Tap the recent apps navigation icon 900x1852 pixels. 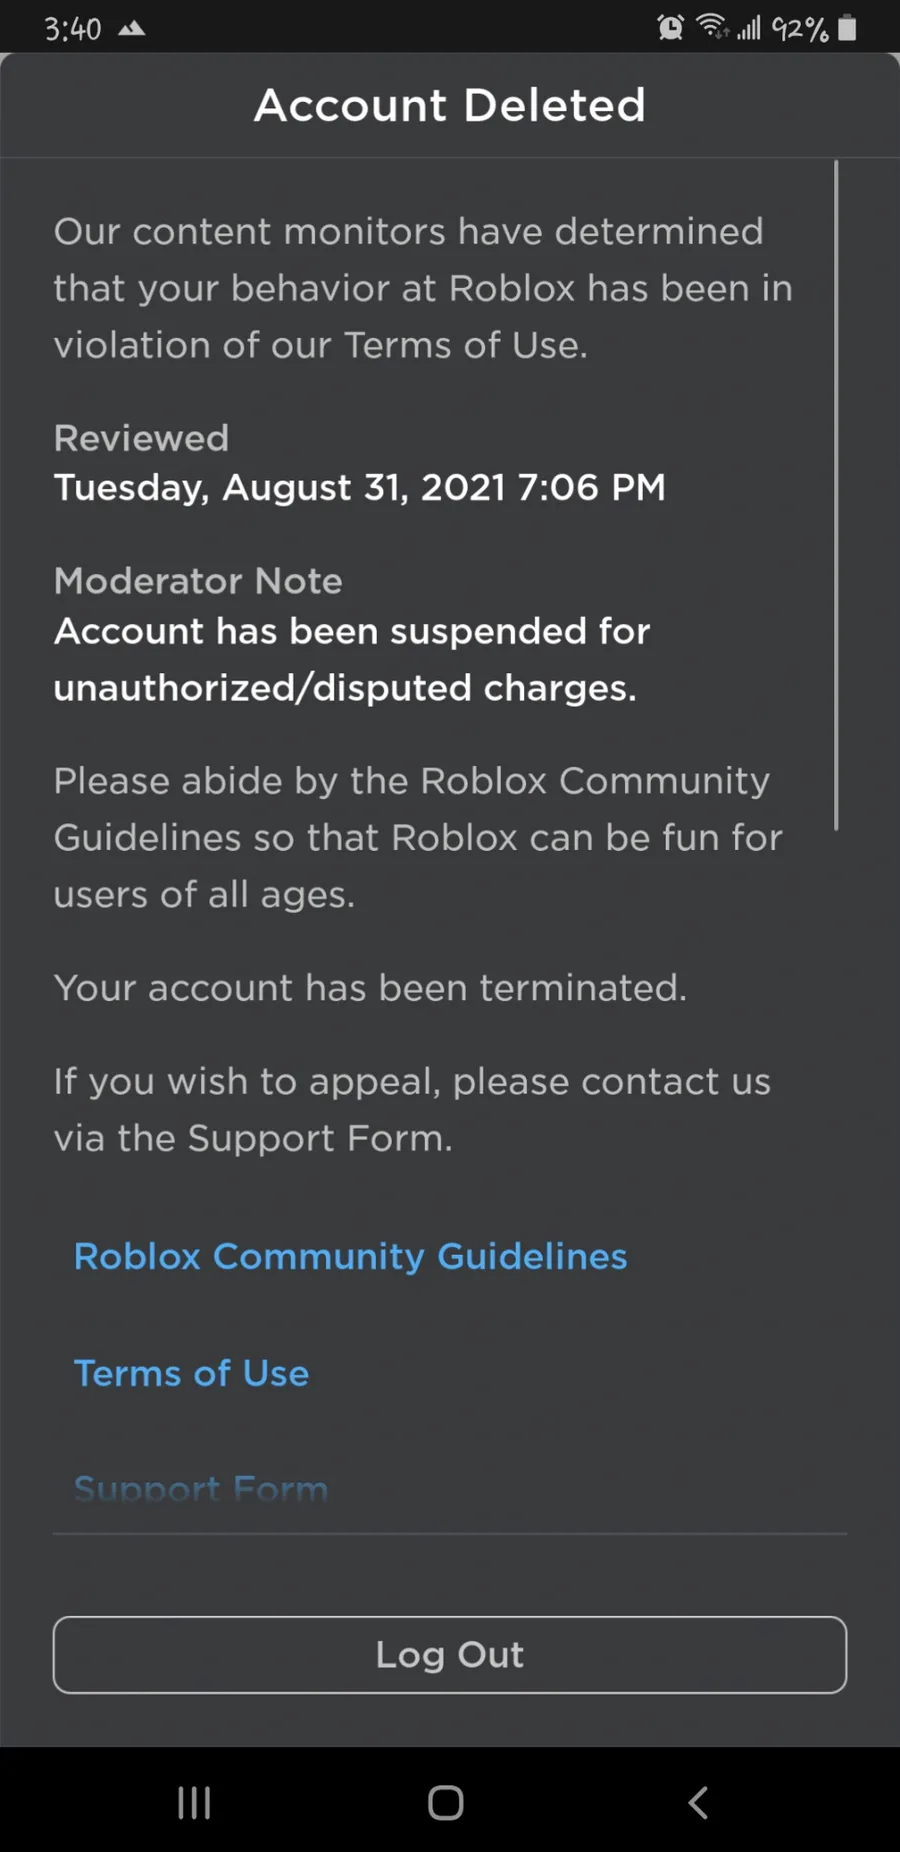point(194,1803)
